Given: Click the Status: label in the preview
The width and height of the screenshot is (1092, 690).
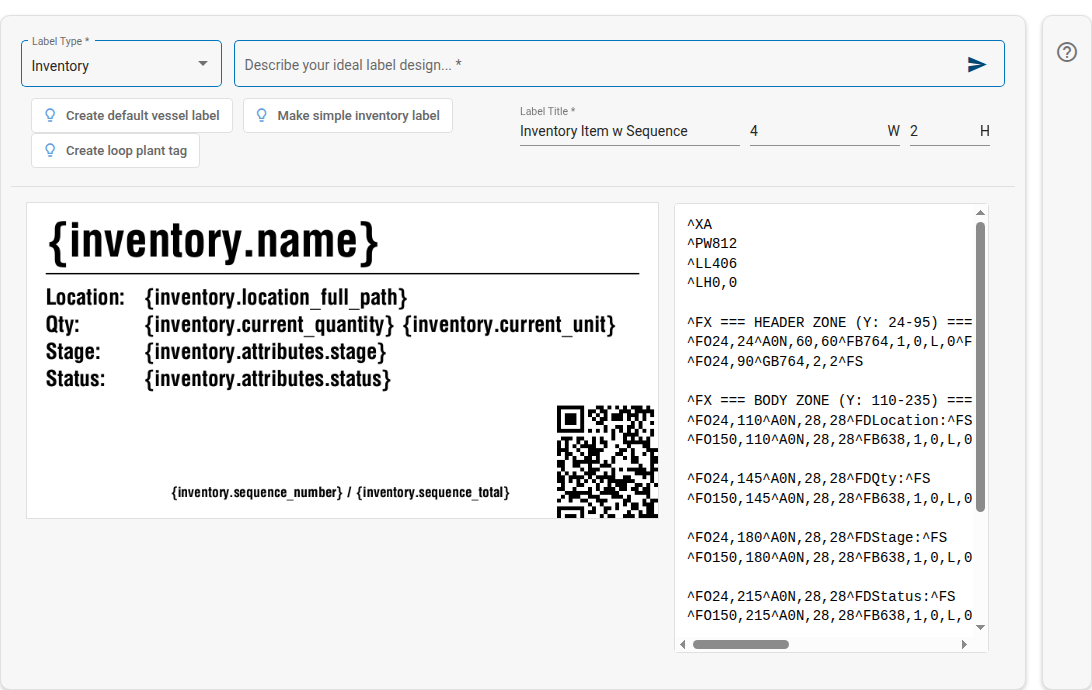Looking at the screenshot, I should [x=75, y=379].
